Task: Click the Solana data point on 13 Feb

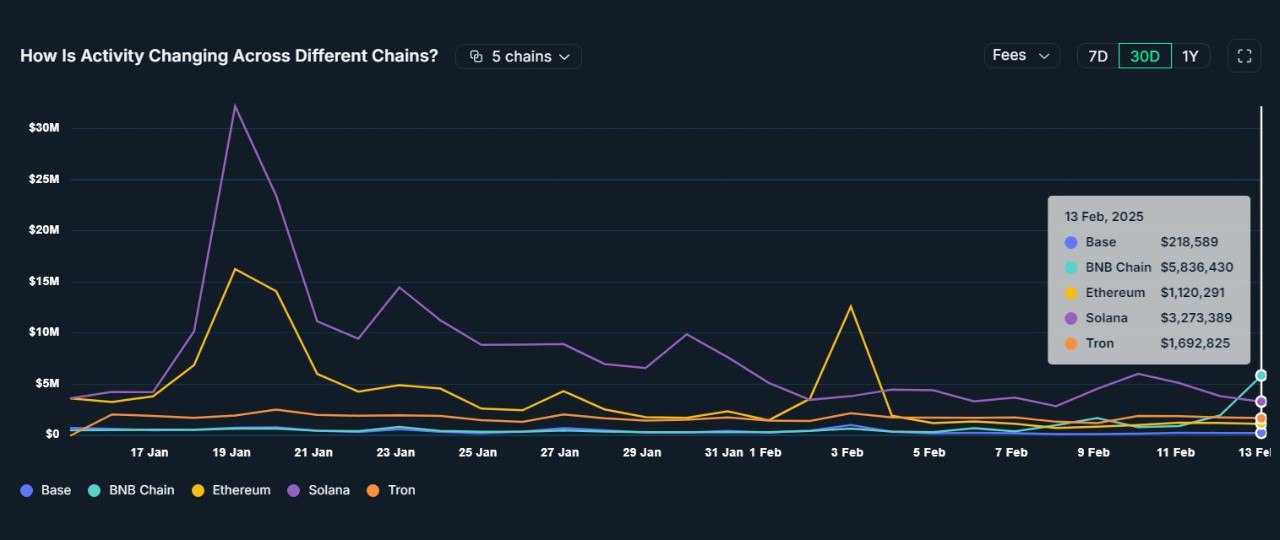Action: coord(1261,401)
